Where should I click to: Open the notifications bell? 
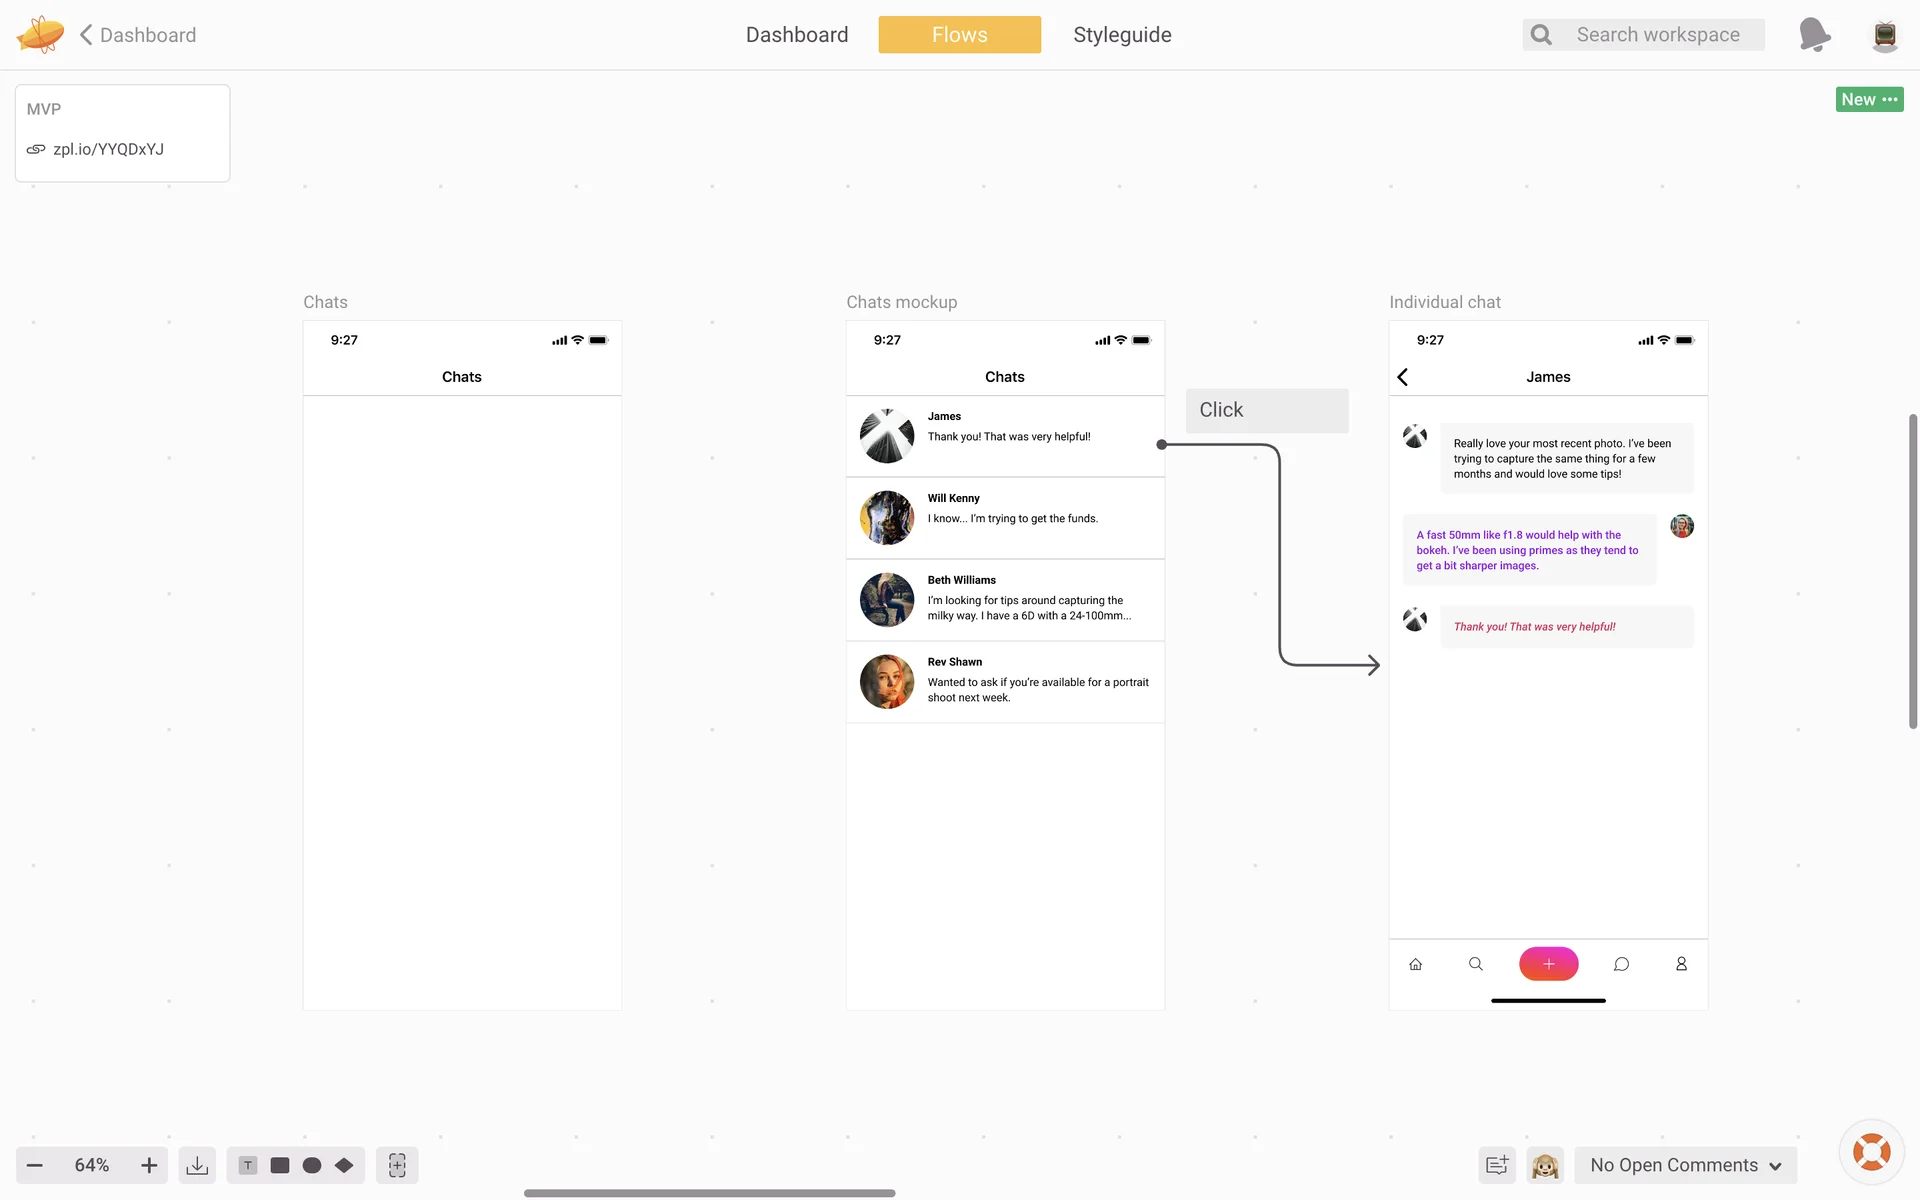tap(1813, 35)
